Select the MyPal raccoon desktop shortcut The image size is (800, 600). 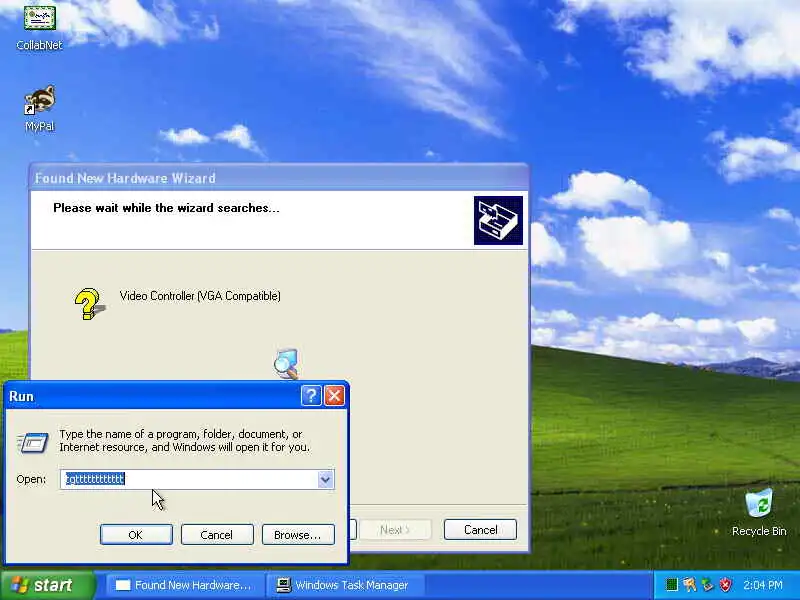point(39,109)
